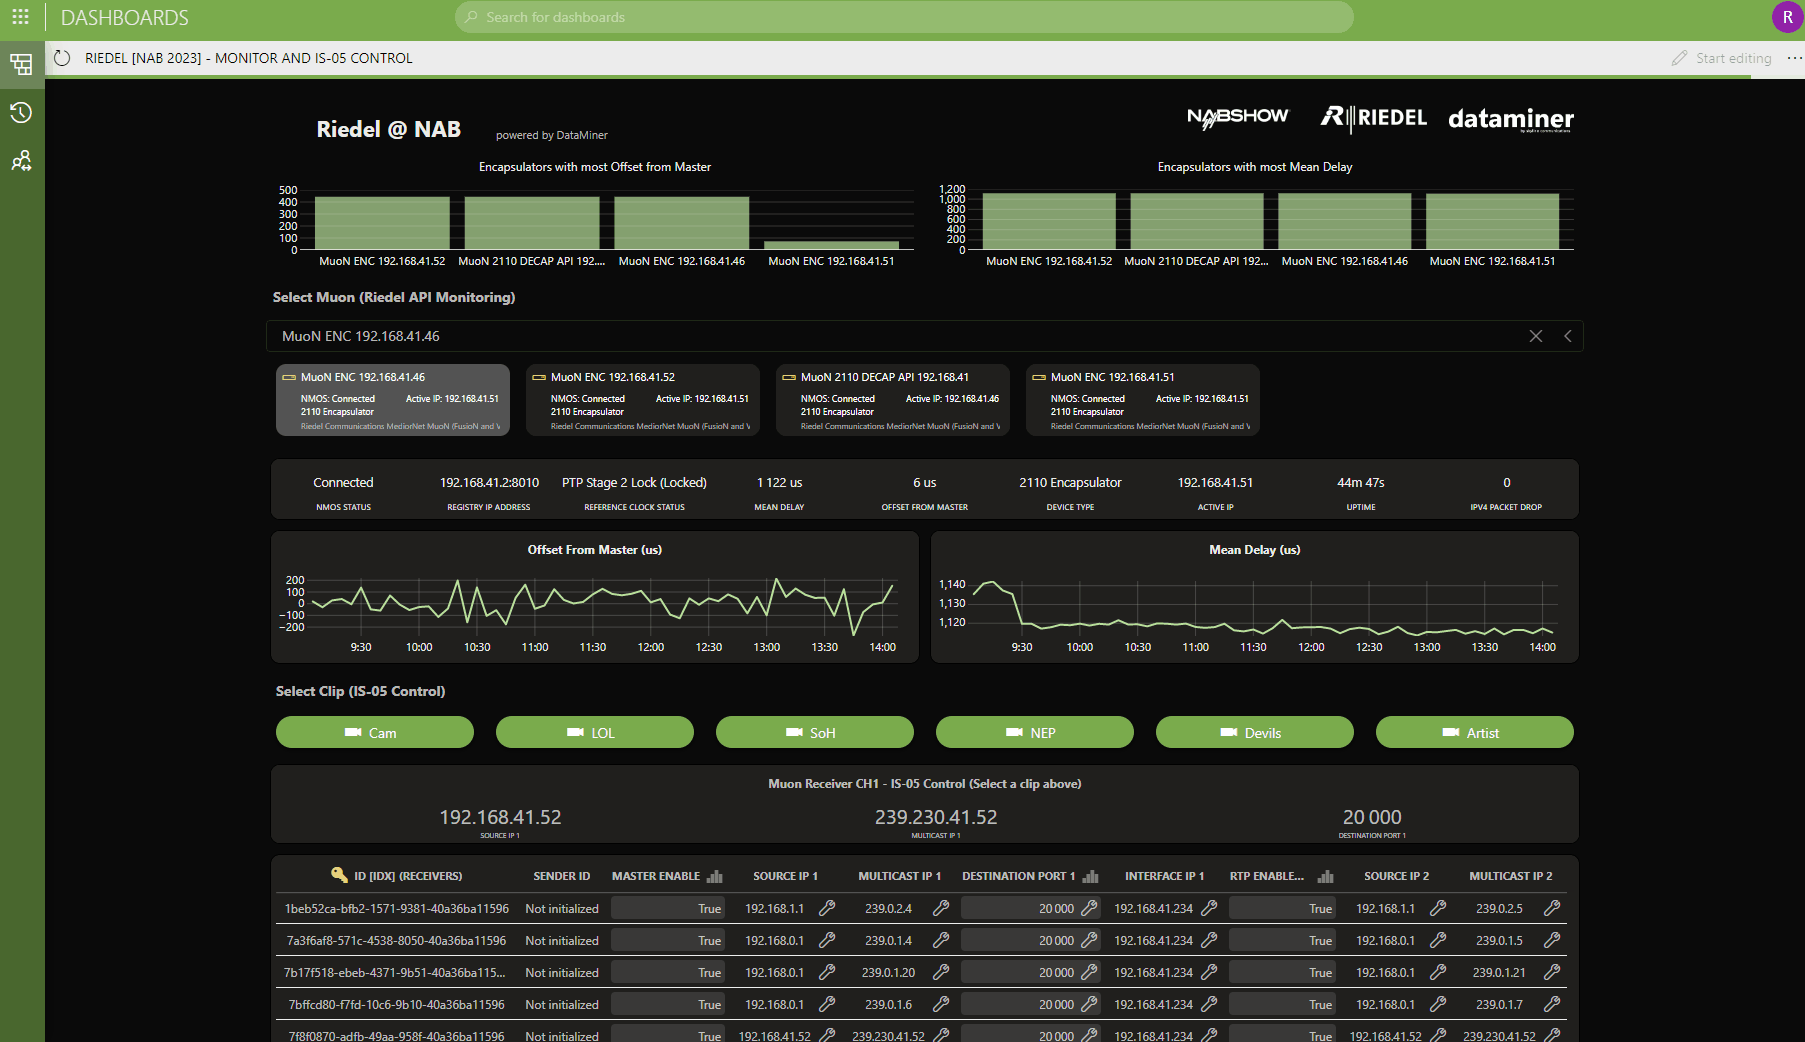Screen dimensions: 1805x1042
Task: Select the Artist clip button
Action: [1475, 732]
